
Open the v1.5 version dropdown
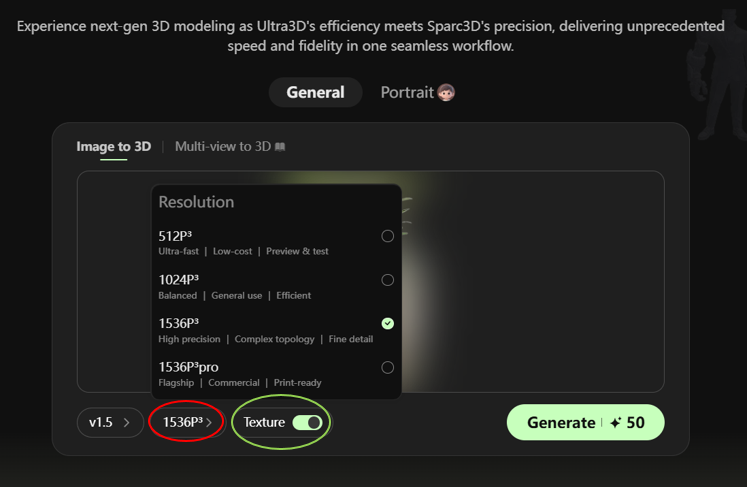(109, 423)
